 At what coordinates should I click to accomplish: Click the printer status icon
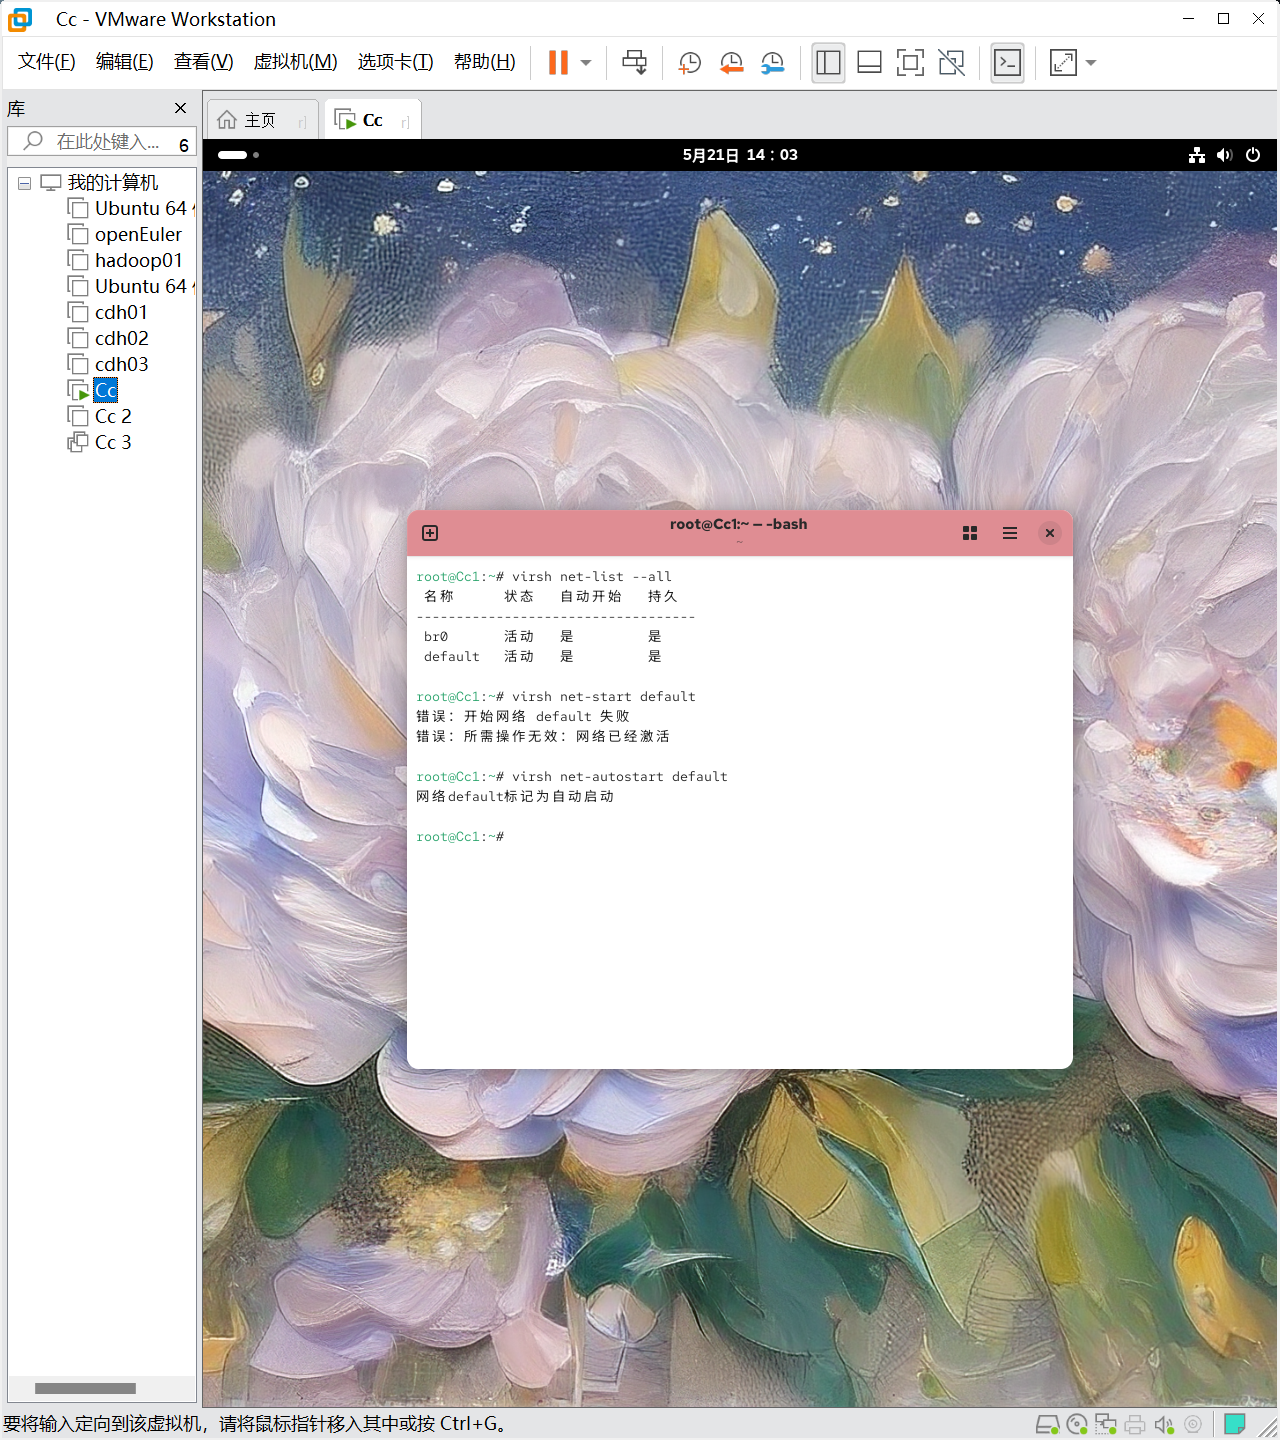coord(1135,1425)
